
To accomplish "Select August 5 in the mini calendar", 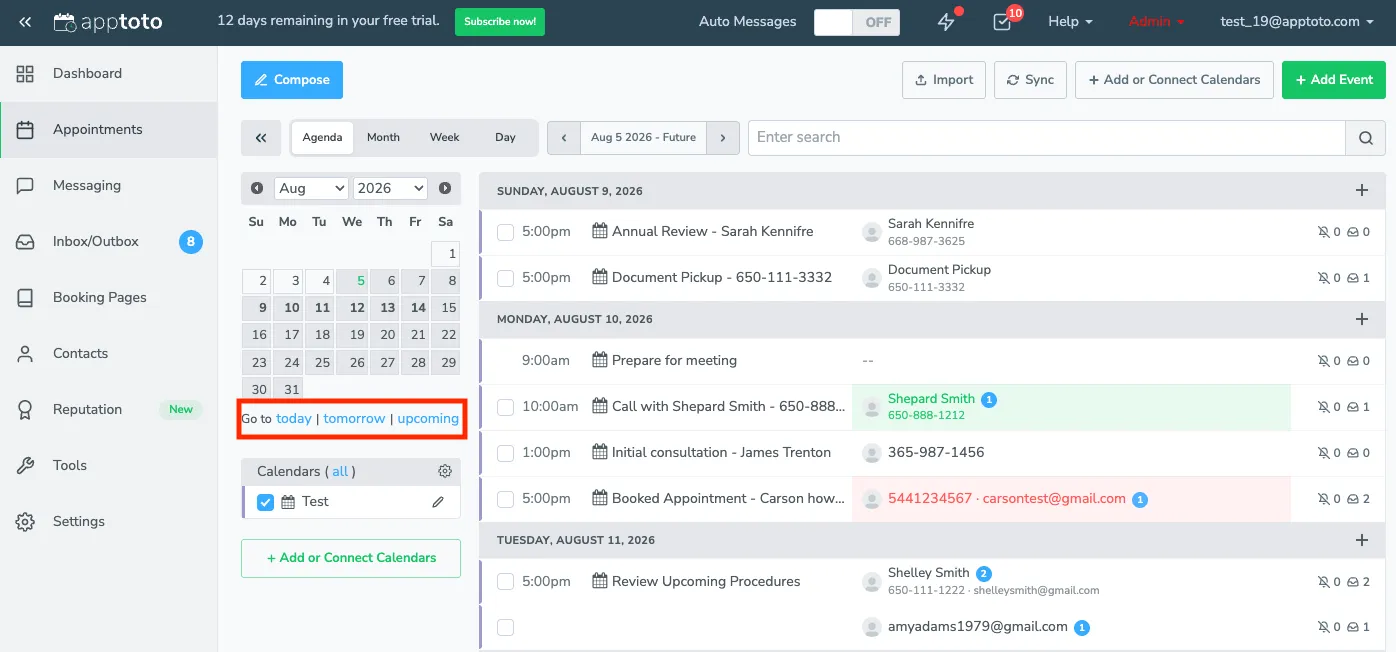I will click(352, 281).
